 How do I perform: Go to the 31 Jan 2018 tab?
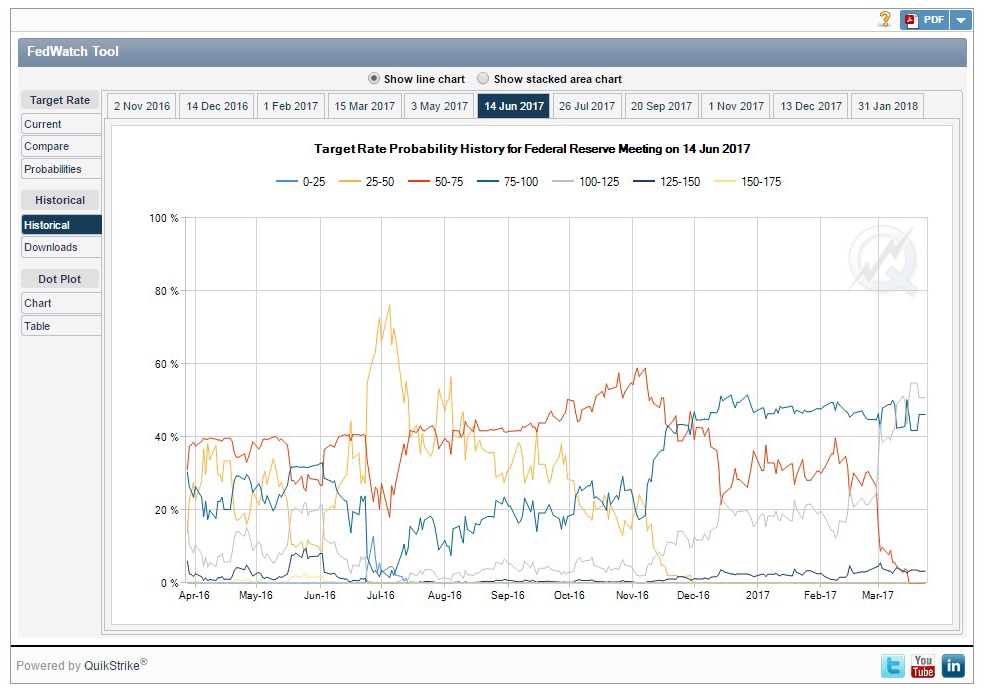point(887,106)
